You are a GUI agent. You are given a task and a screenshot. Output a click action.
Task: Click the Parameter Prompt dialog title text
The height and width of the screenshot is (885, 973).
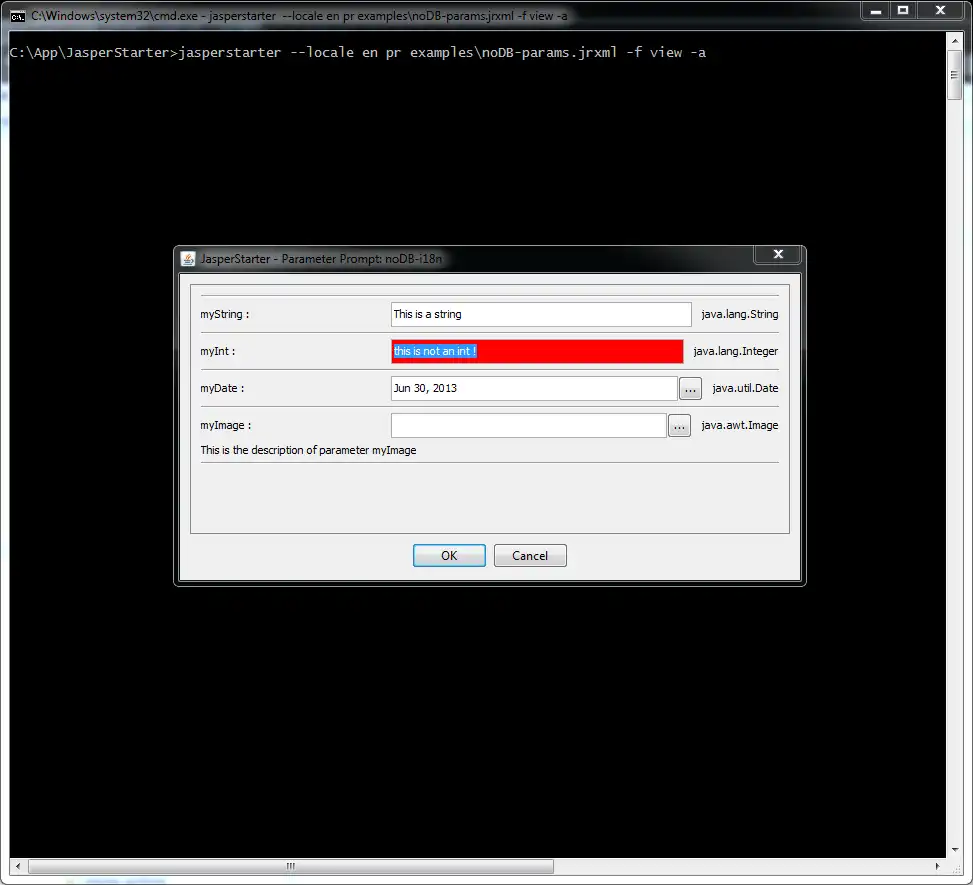(x=321, y=259)
